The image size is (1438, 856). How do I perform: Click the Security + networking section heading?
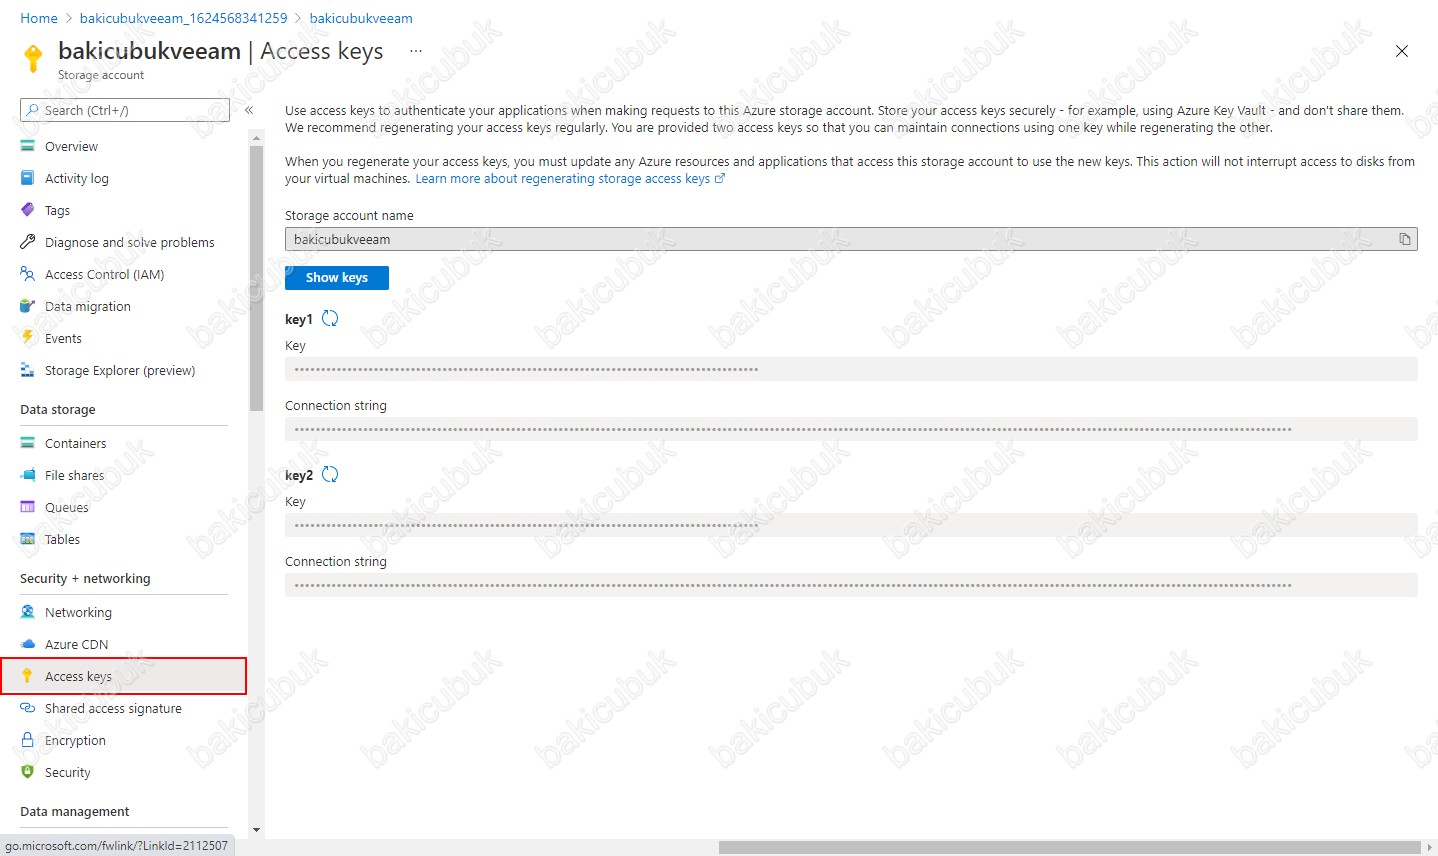pos(85,578)
